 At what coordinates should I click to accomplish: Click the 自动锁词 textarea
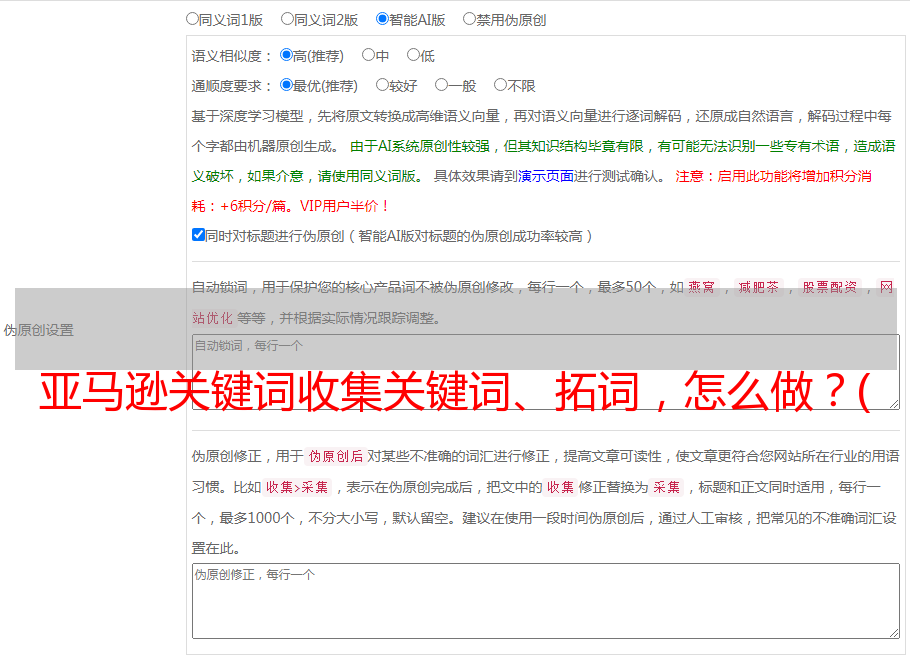(x=546, y=372)
